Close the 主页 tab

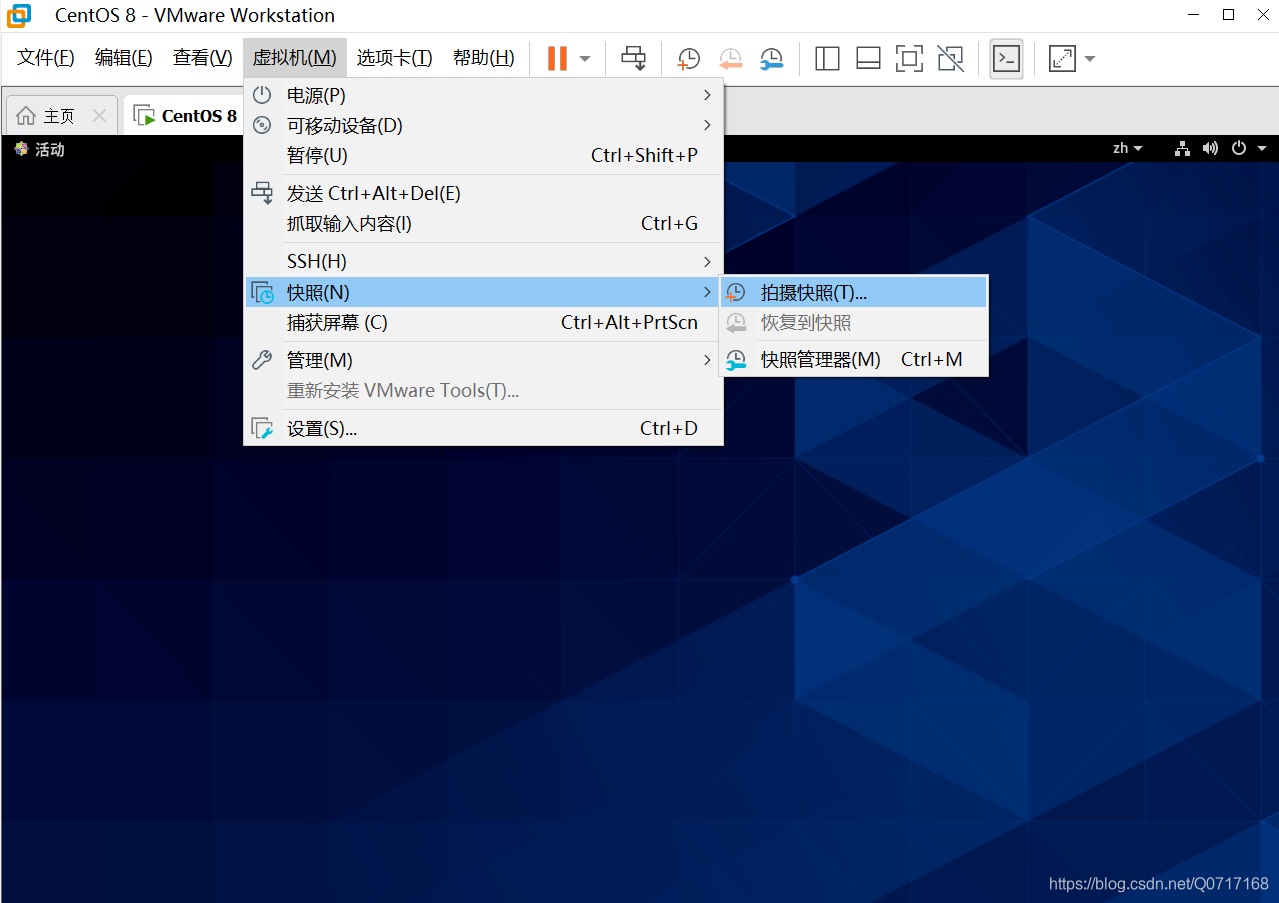pos(99,116)
